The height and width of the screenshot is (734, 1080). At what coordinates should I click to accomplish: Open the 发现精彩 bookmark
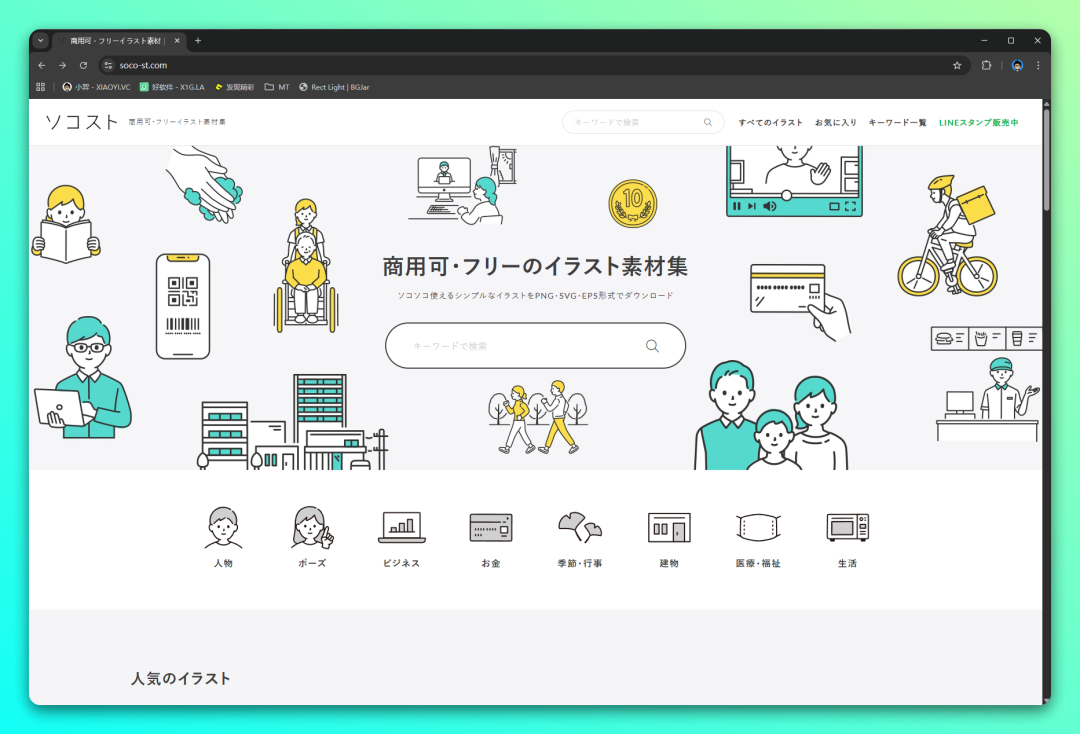tap(235, 87)
